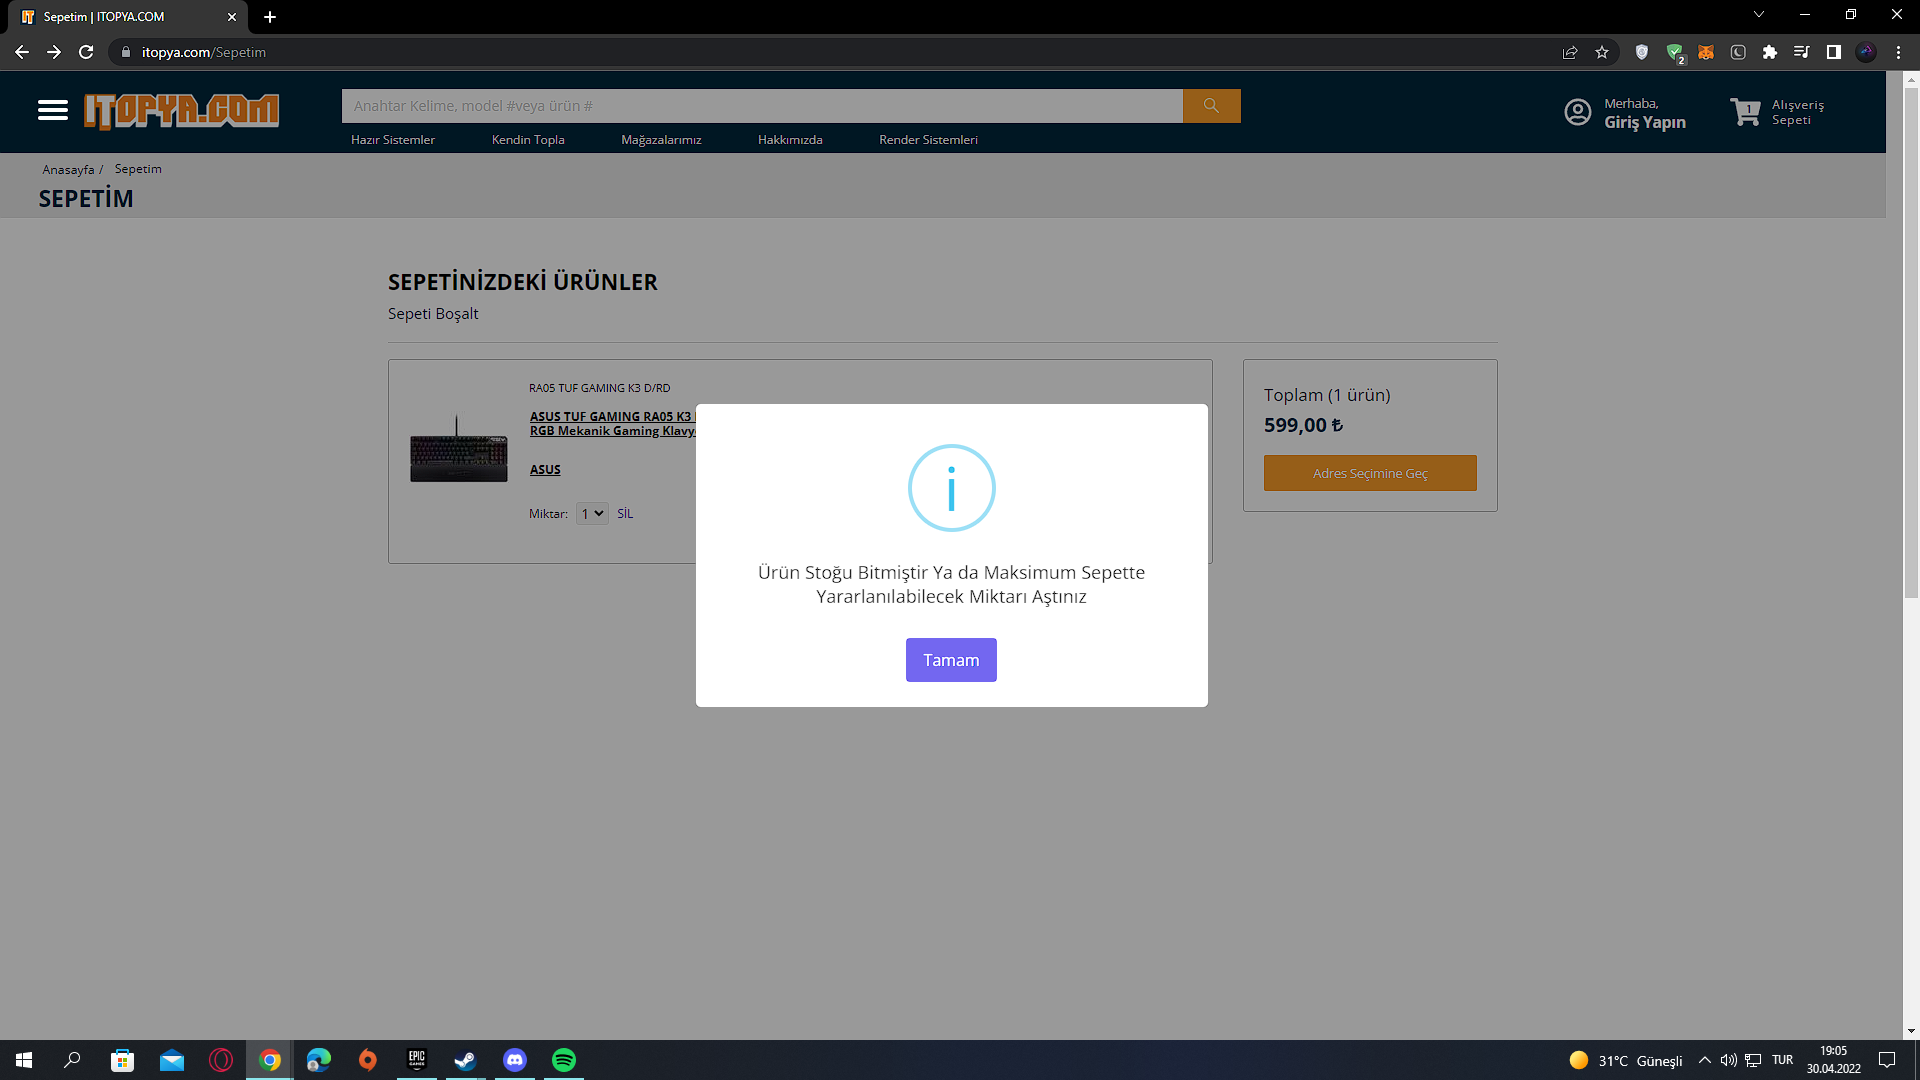The height and width of the screenshot is (1080, 1920).
Task: Open the Hazır Sistemler menu item
Action: coord(392,140)
